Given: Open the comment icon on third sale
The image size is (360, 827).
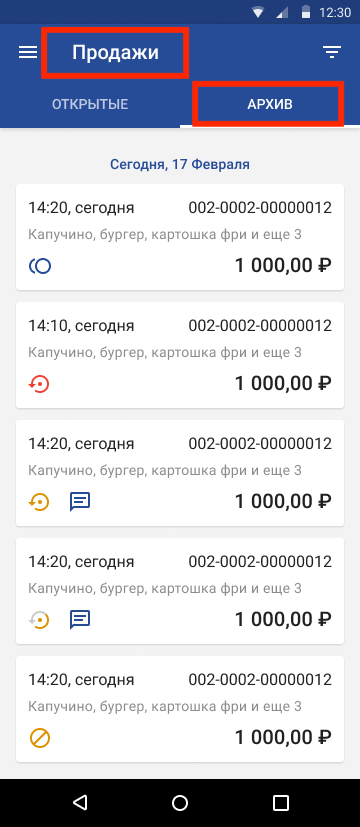Looking at the screenshot, I should pyautogui.click(x=80, y=502).
